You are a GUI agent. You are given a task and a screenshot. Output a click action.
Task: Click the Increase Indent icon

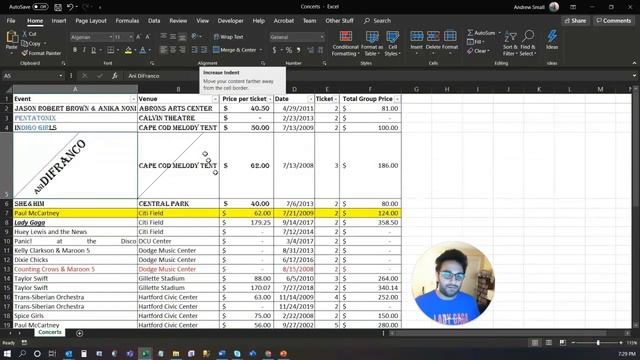(x=204, y=50)
